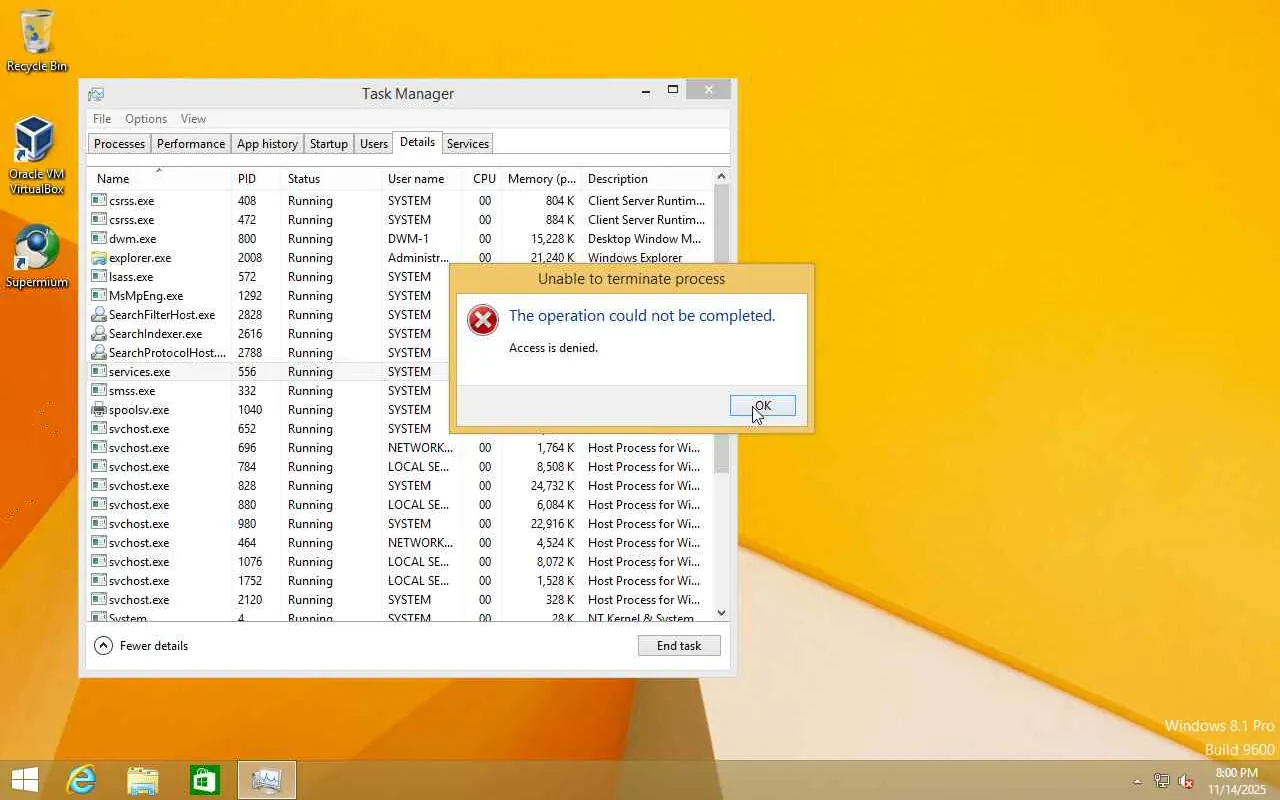This screenshot has height=800, width=1280.
Task: Open the Windows Start button
Action: (x=24, y=780)
